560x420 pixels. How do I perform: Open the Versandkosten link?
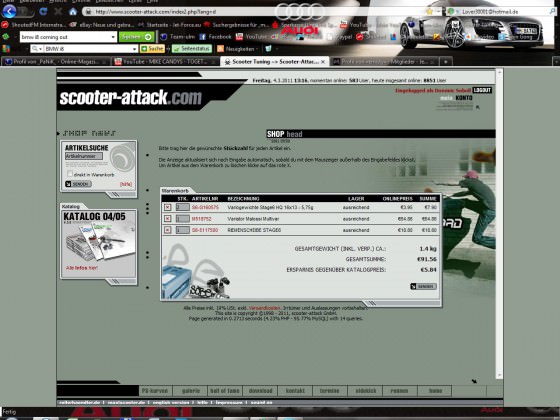[x=264, y=308]
